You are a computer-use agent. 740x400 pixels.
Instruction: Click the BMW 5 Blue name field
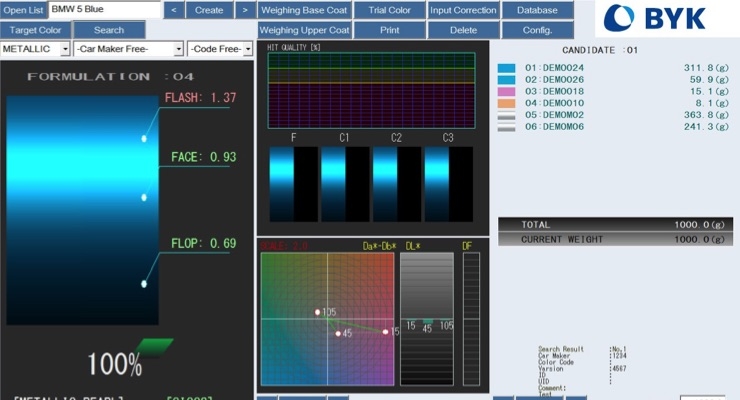[x=104, y=9]
